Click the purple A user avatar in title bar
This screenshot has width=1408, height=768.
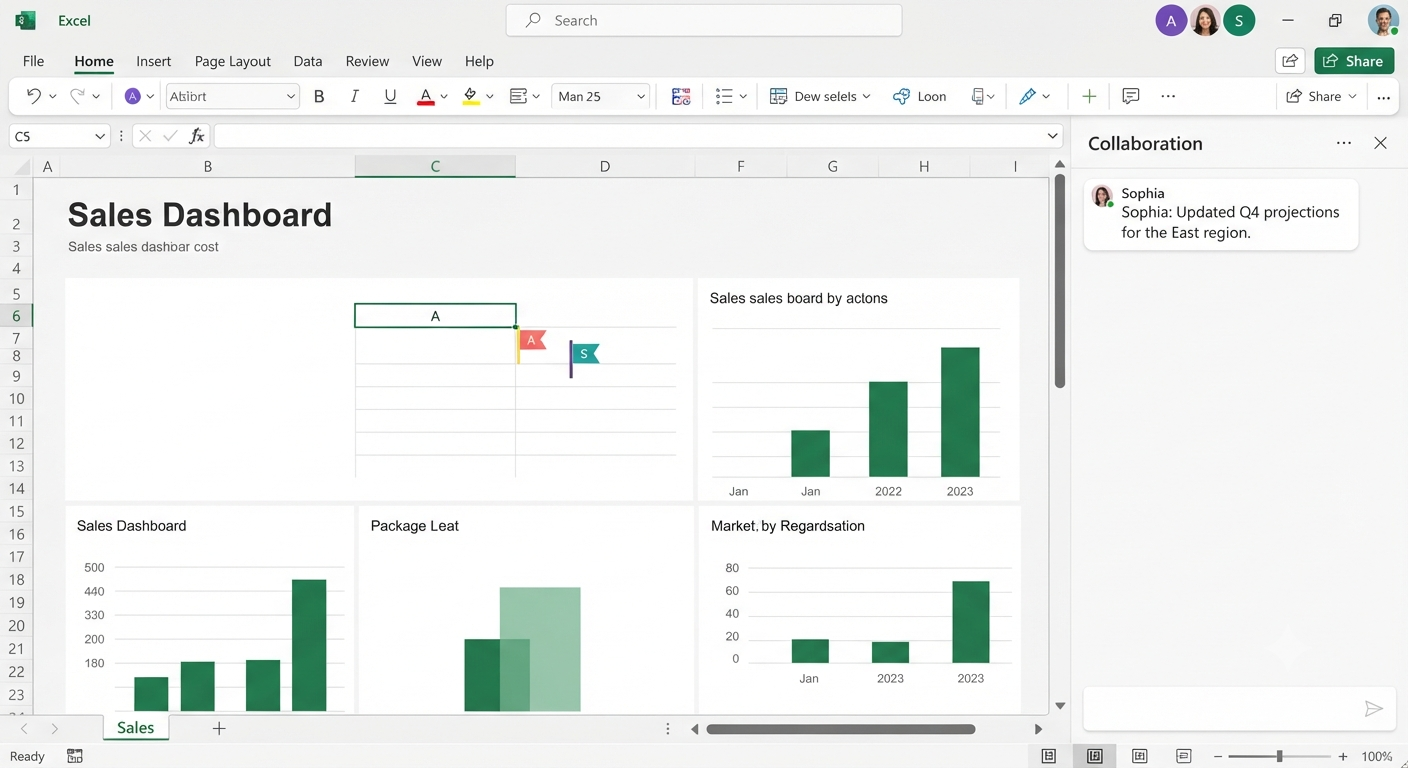1172,20
